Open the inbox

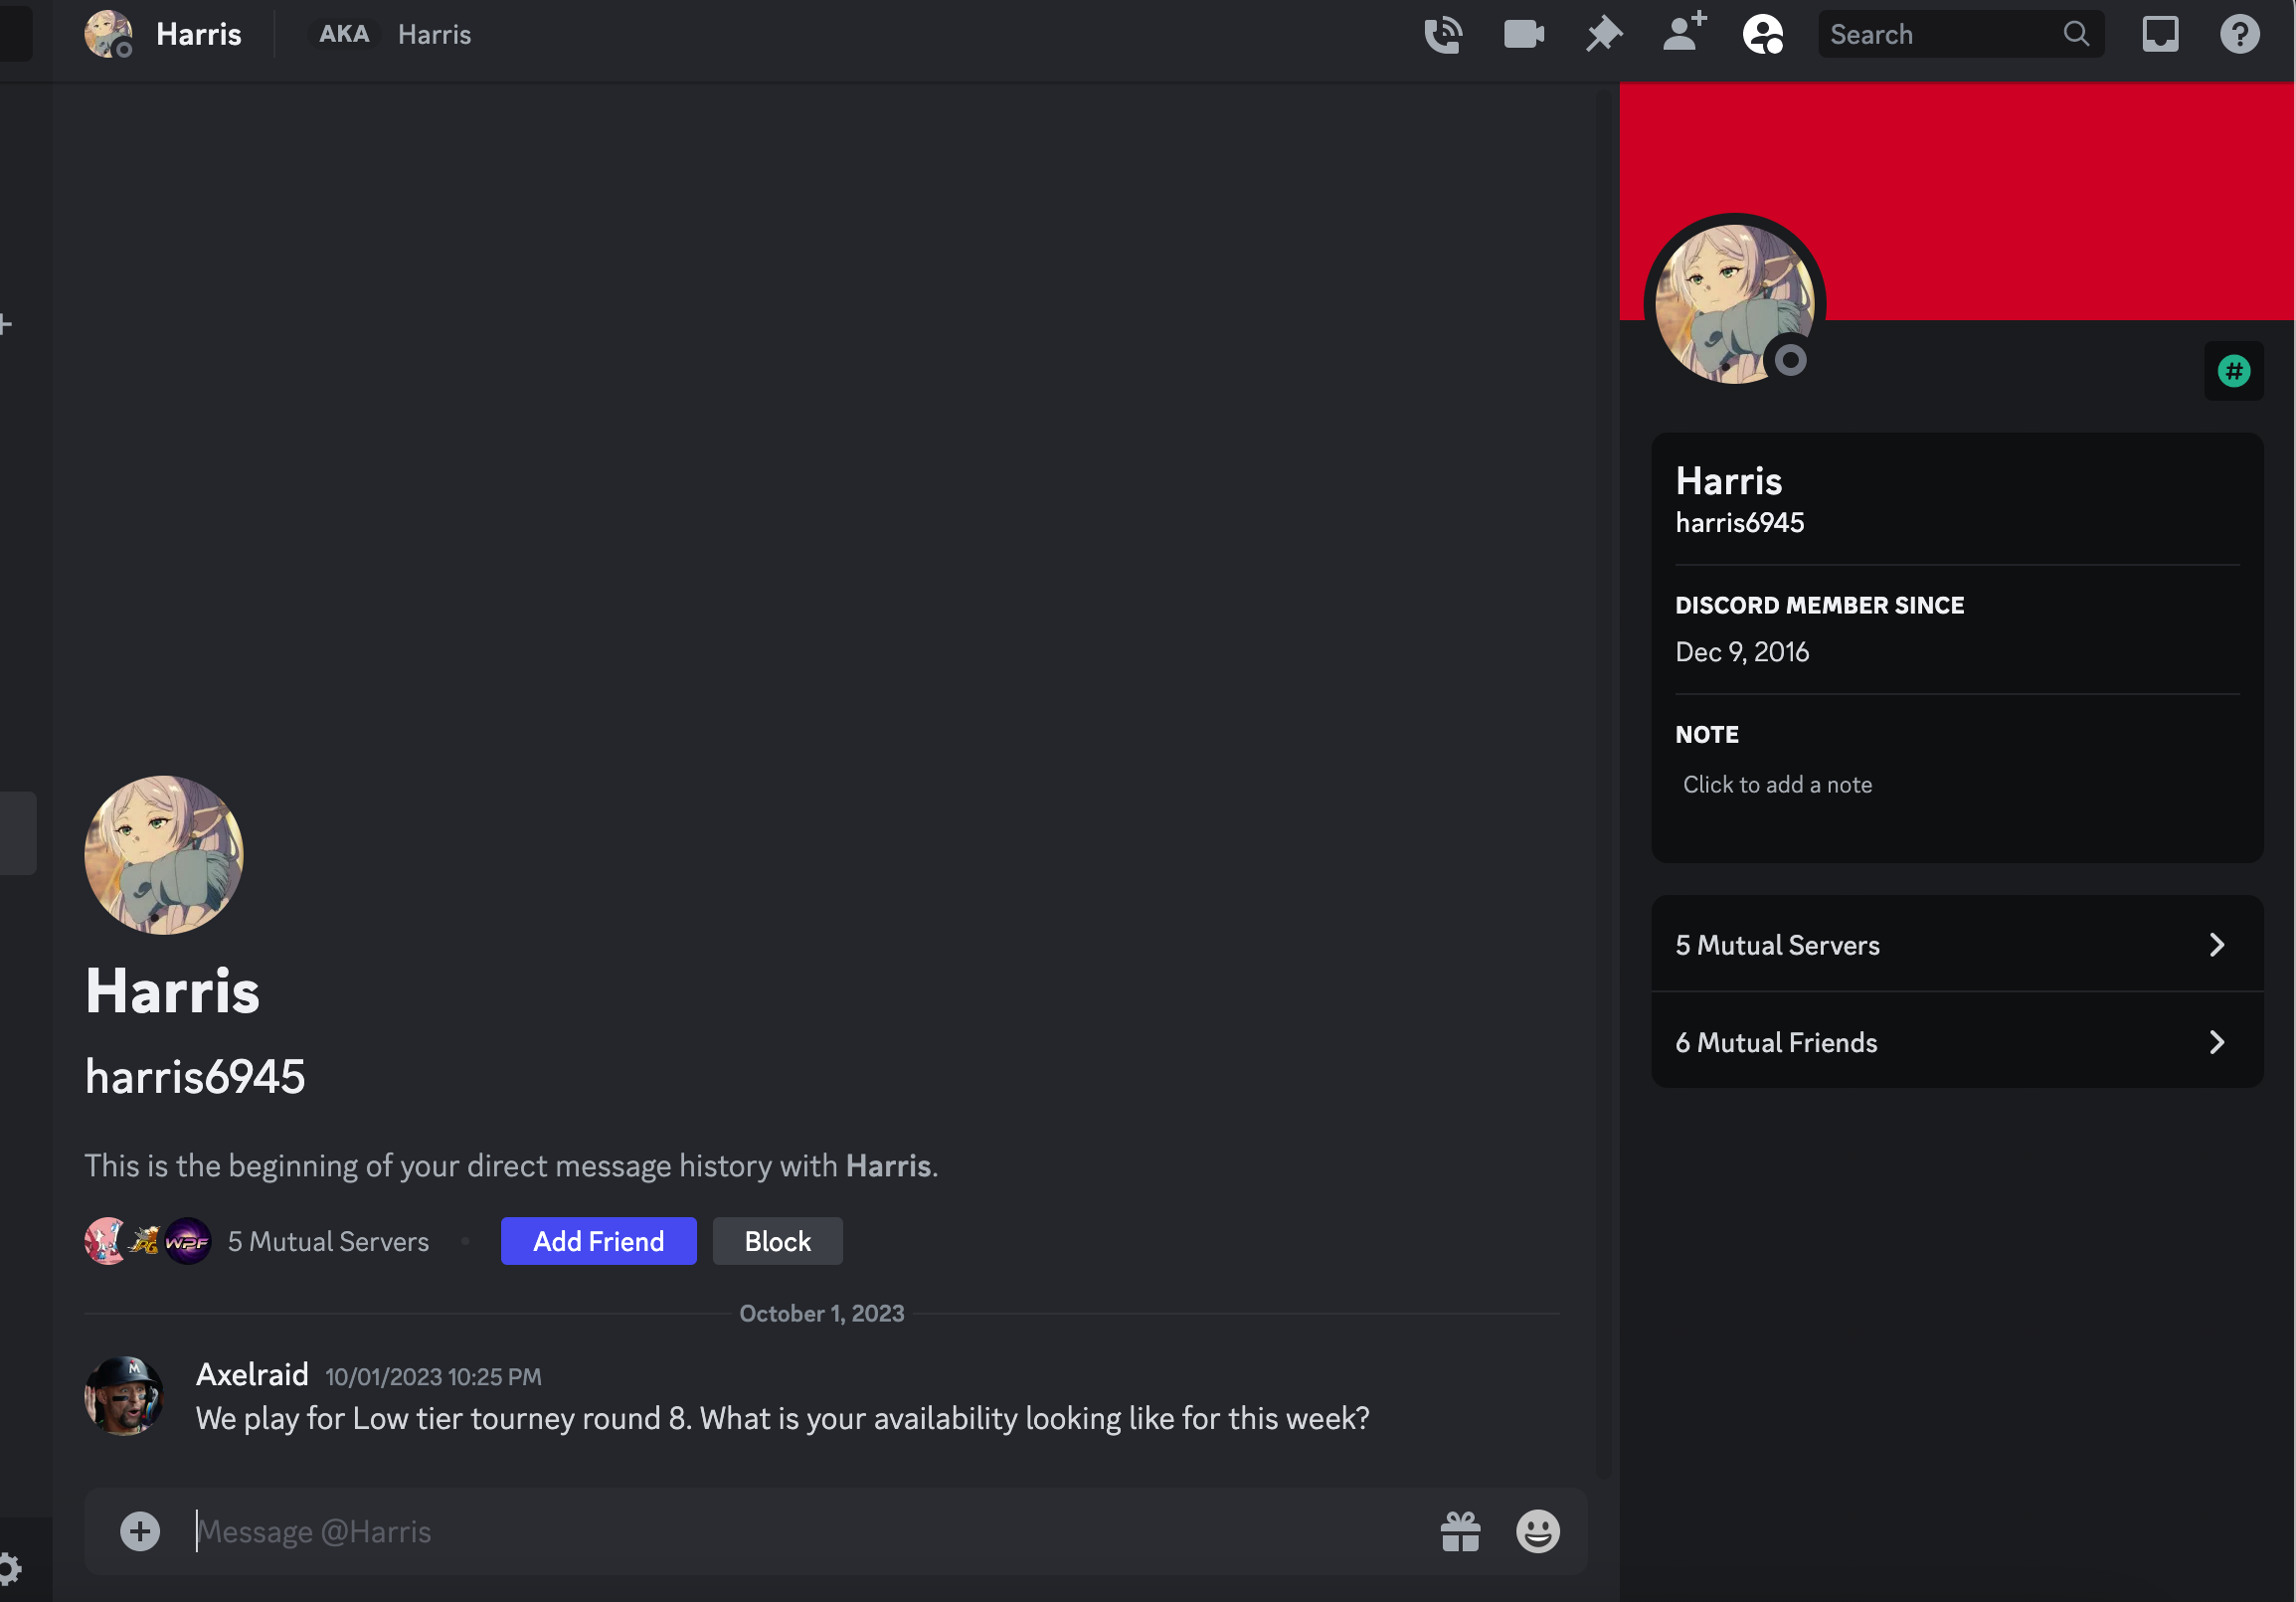(2160, 35)
